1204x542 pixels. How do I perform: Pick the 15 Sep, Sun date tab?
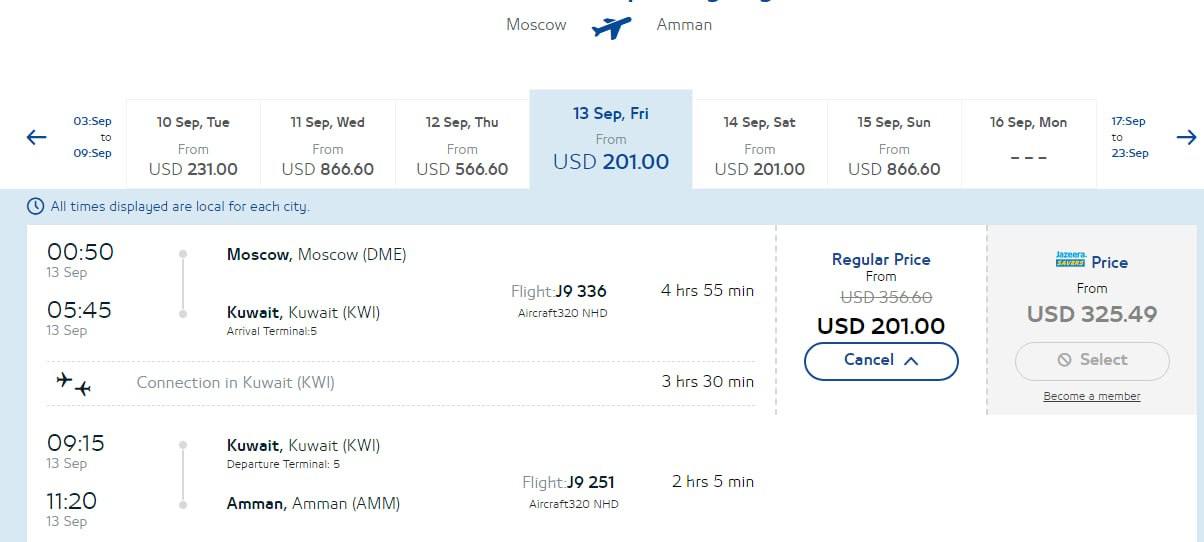(x=893, y=145)
